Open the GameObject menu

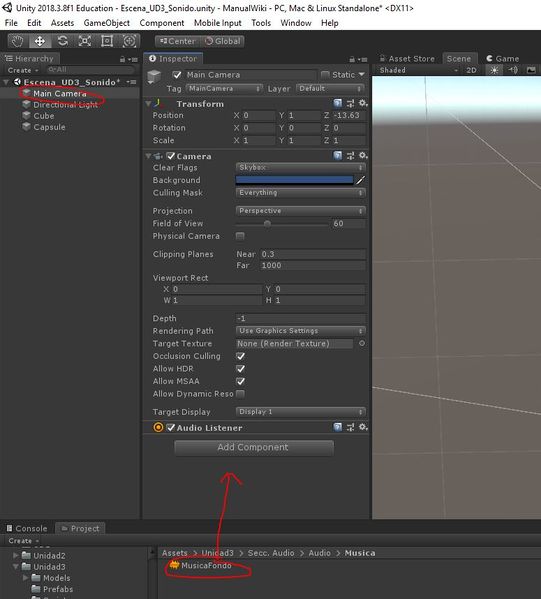(x=107, y=23)
